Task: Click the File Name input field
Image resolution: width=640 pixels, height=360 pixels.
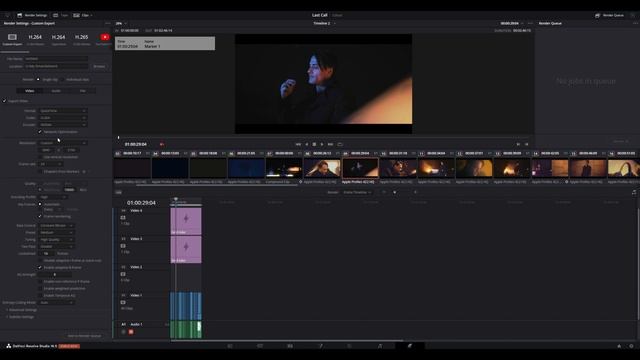Action: 56,59
